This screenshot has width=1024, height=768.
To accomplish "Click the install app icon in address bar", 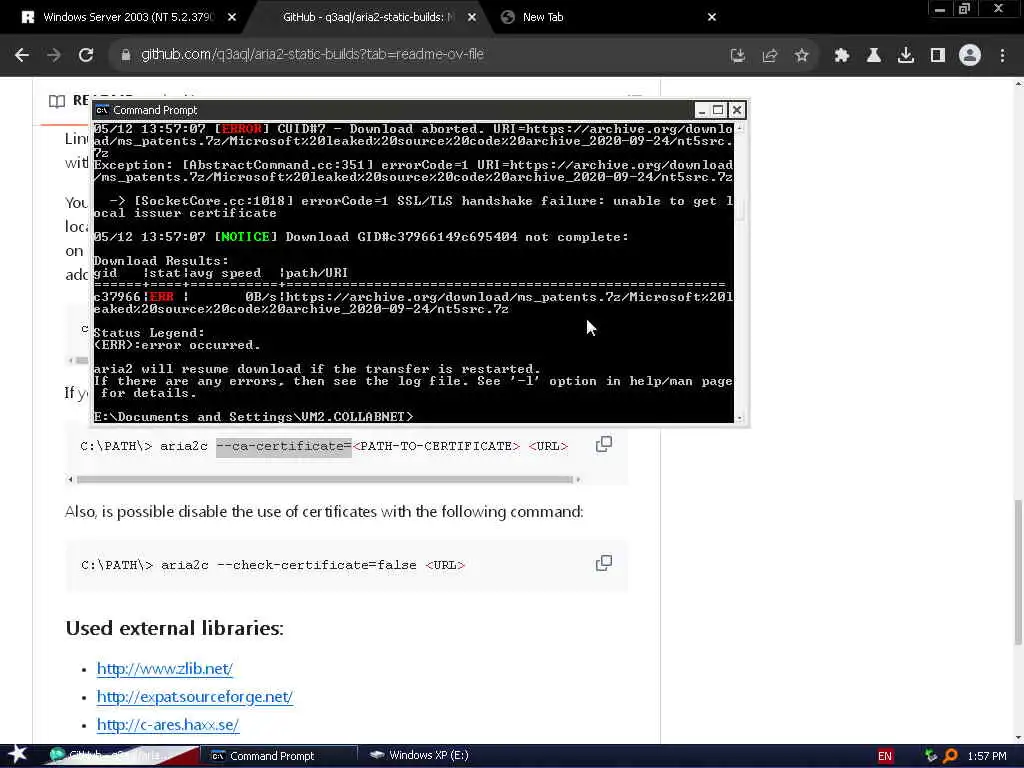I will pyautogui.click(x=738, y=56).
